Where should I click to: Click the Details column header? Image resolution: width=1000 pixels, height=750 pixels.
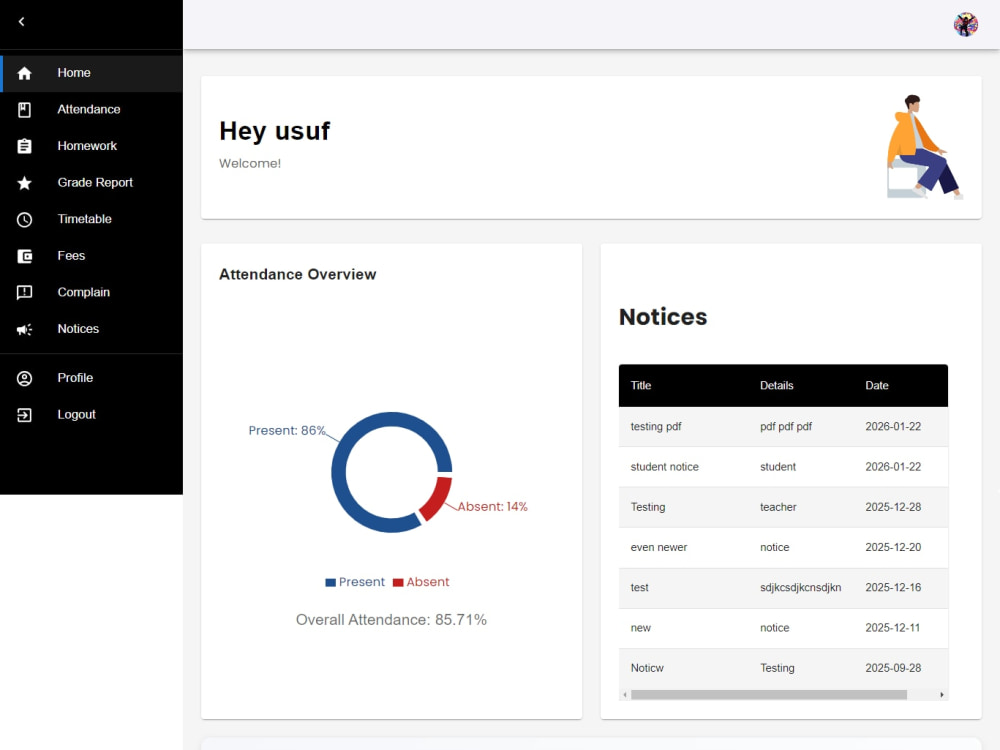coord(776,385)
